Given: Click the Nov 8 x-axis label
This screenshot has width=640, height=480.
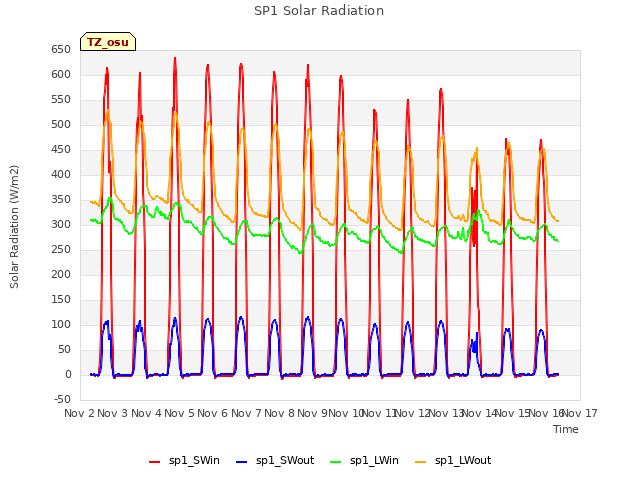Looking at the screenshot, I should click(280, 413).
